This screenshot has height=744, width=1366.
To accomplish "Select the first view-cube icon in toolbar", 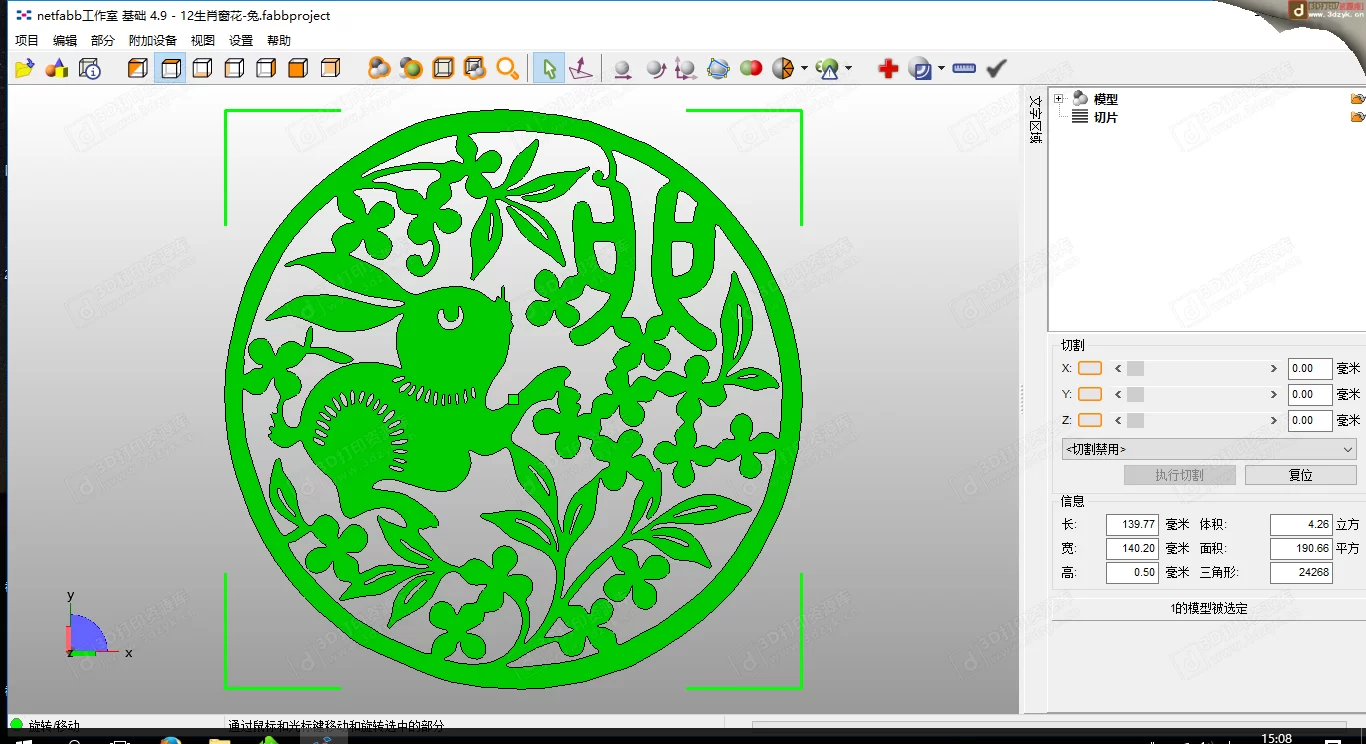I will tap(138, 68).
